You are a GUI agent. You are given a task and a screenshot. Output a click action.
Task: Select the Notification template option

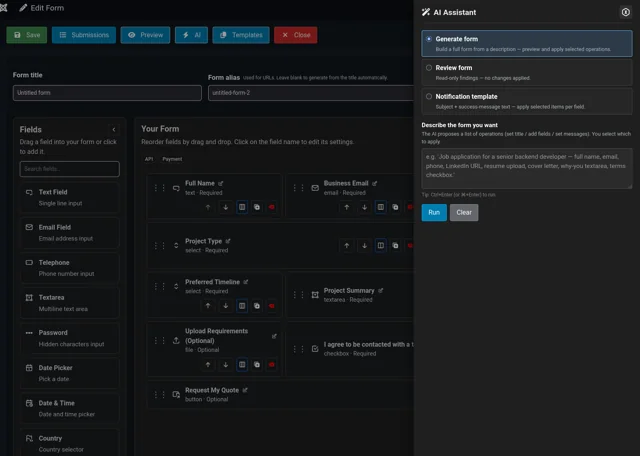click(x=527, y=101)
